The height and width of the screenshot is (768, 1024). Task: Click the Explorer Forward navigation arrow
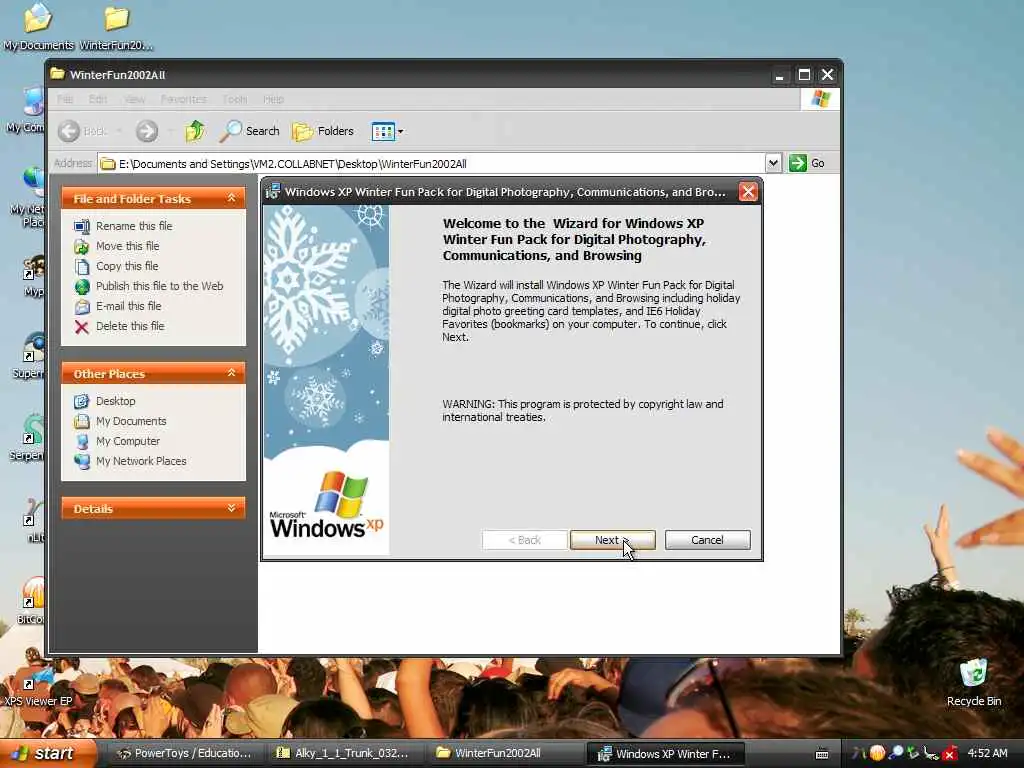[147, 131]
